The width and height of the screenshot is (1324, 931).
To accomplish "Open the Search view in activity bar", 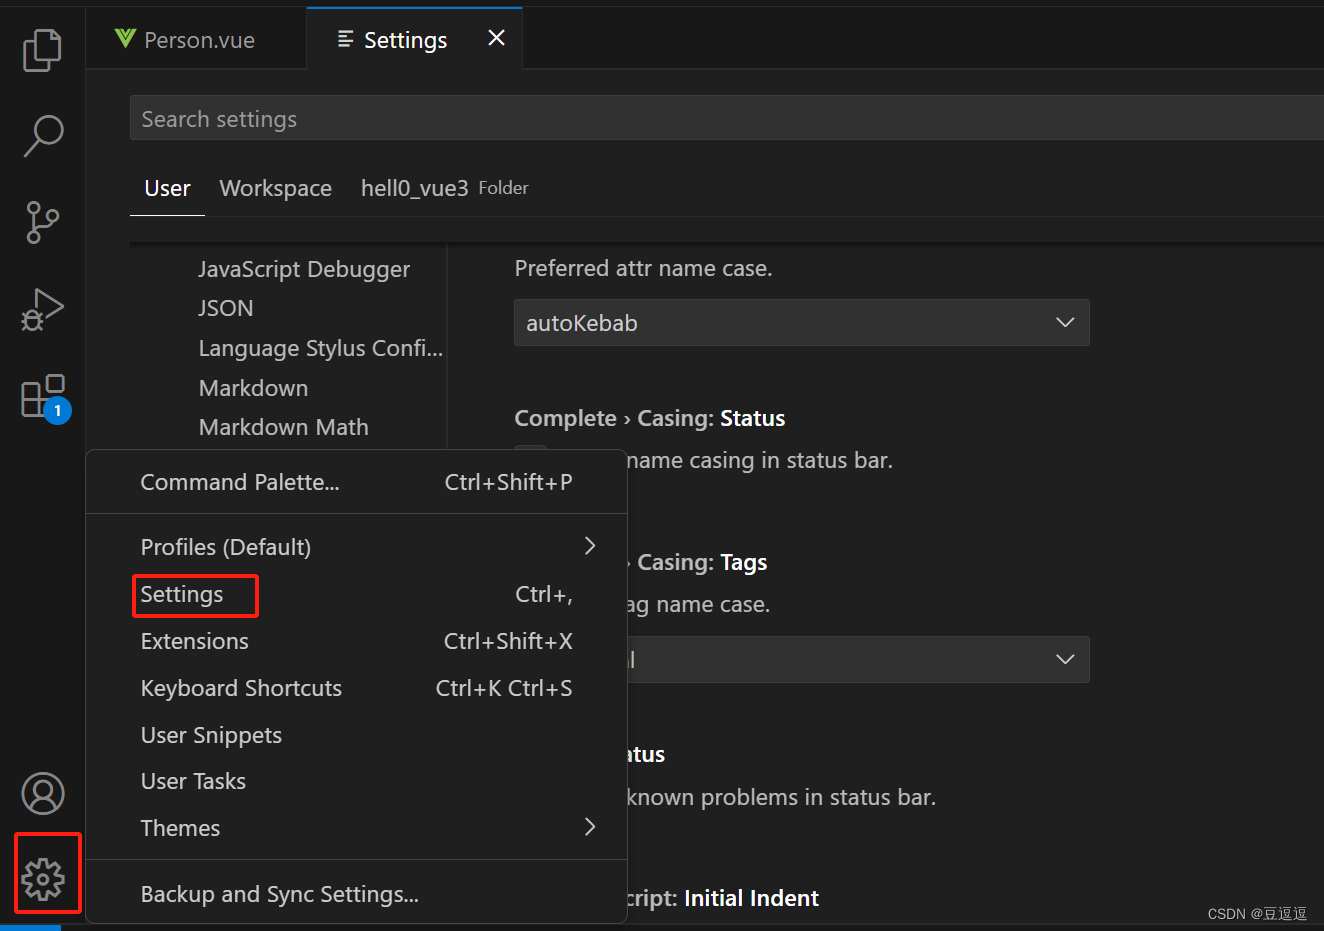I will [42, 136].
